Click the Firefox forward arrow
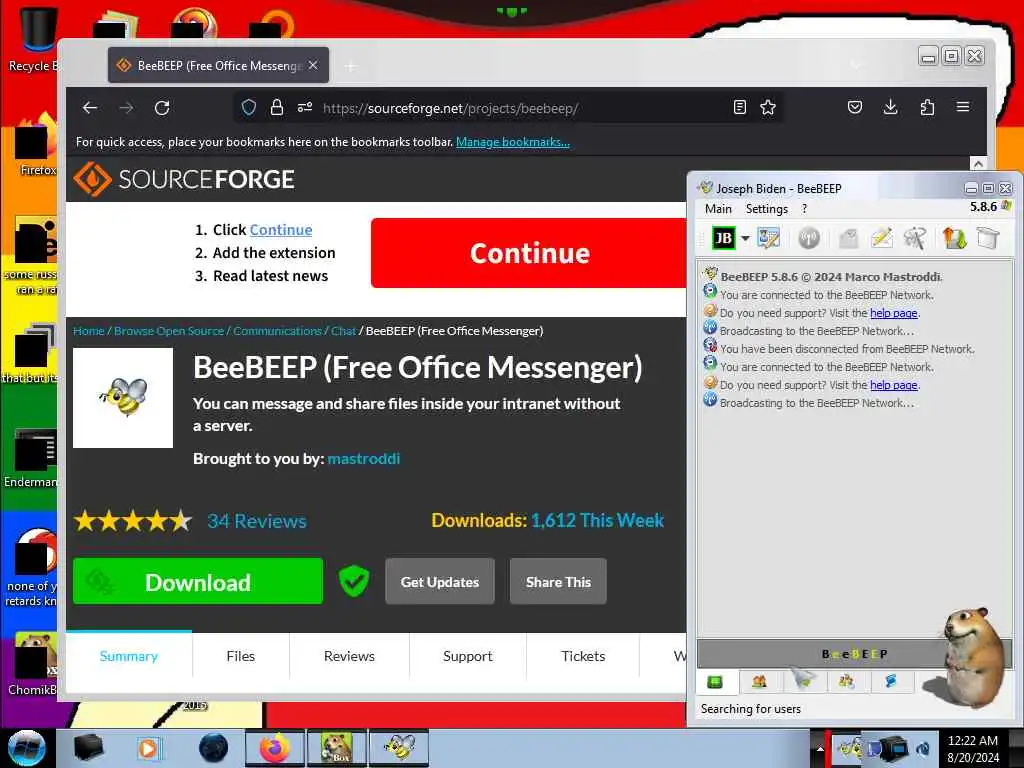The width and height of the screenshot is (1024, 768). 126,108
